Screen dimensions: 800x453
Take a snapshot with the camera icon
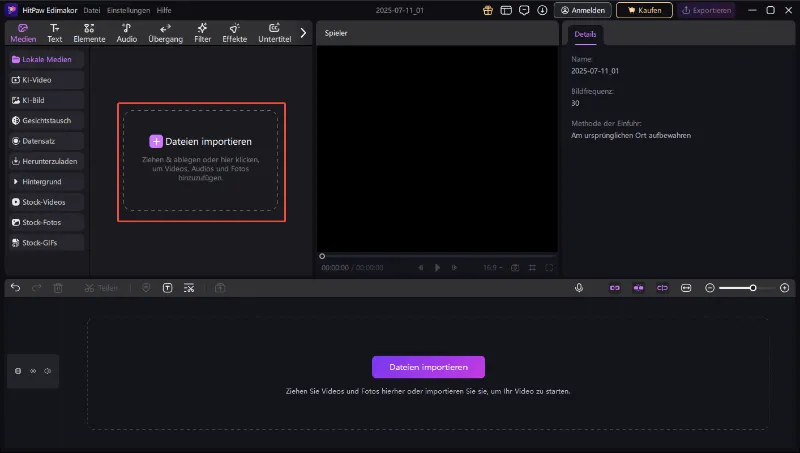tap(515, 268)
